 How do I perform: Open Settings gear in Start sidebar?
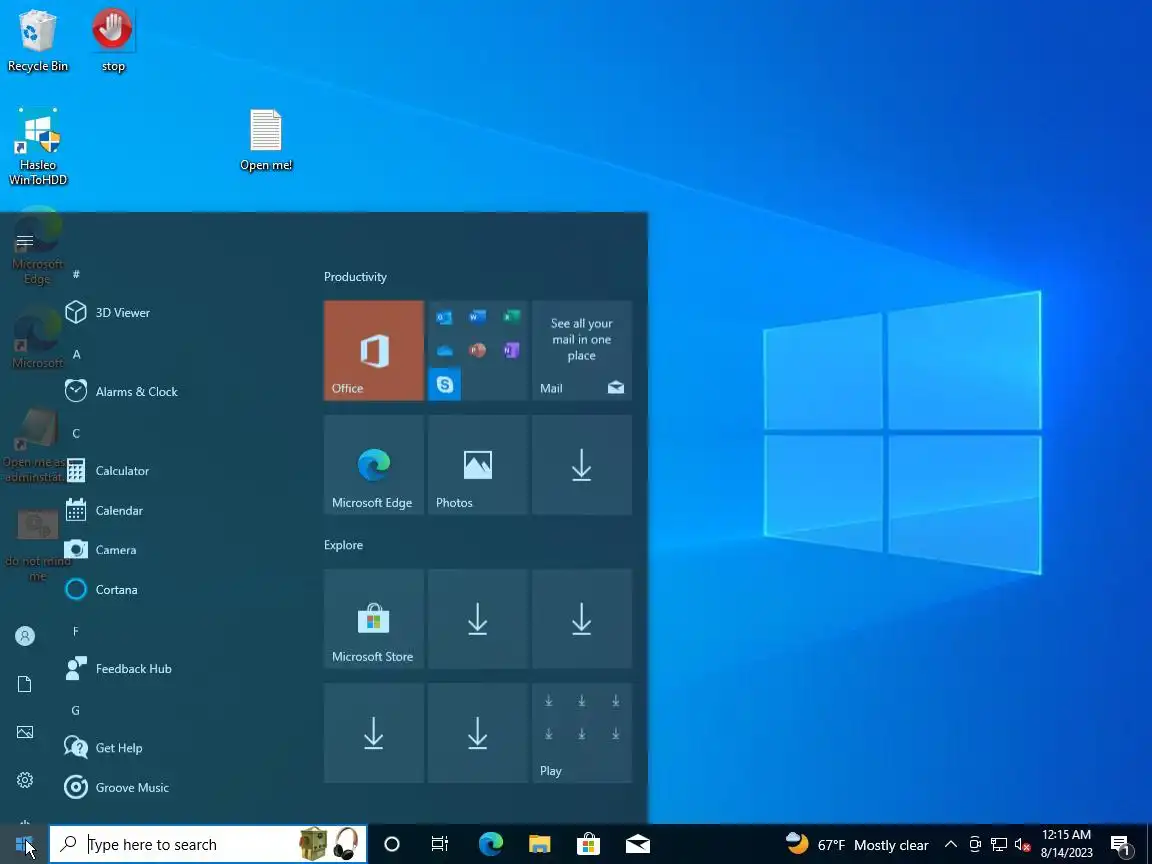click(x=25, y=780)
